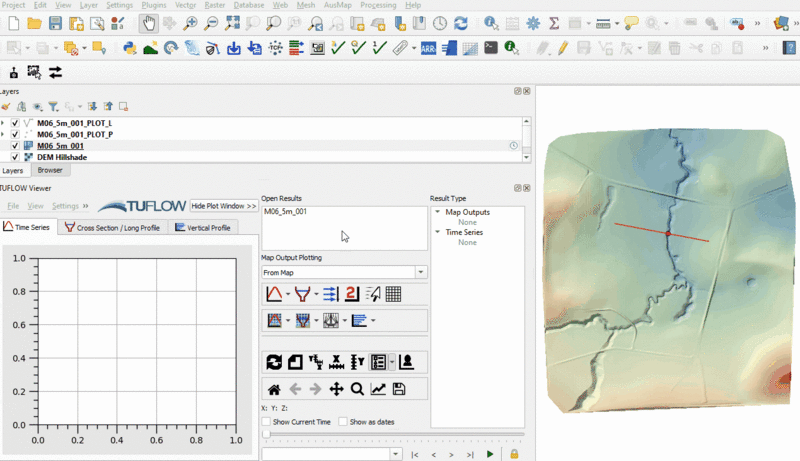Click the refresh plot arrows icon
Screen dimensions: 800x461
[x=273, y=362]
